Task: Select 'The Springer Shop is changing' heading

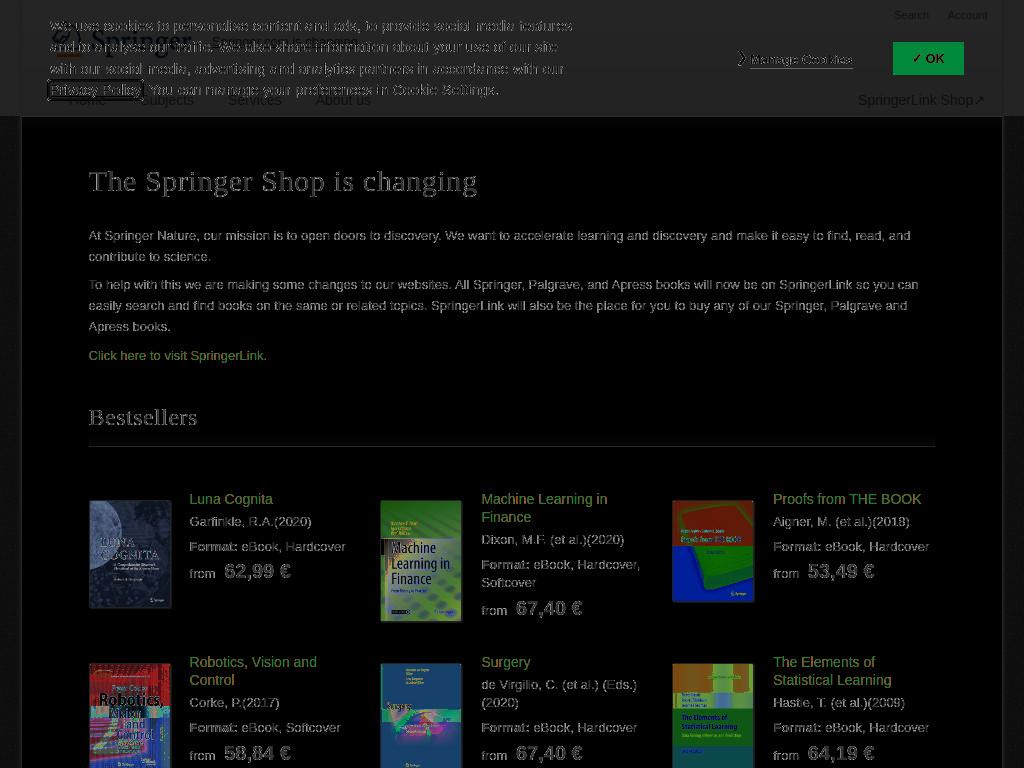Action: (x=283, y=182)
